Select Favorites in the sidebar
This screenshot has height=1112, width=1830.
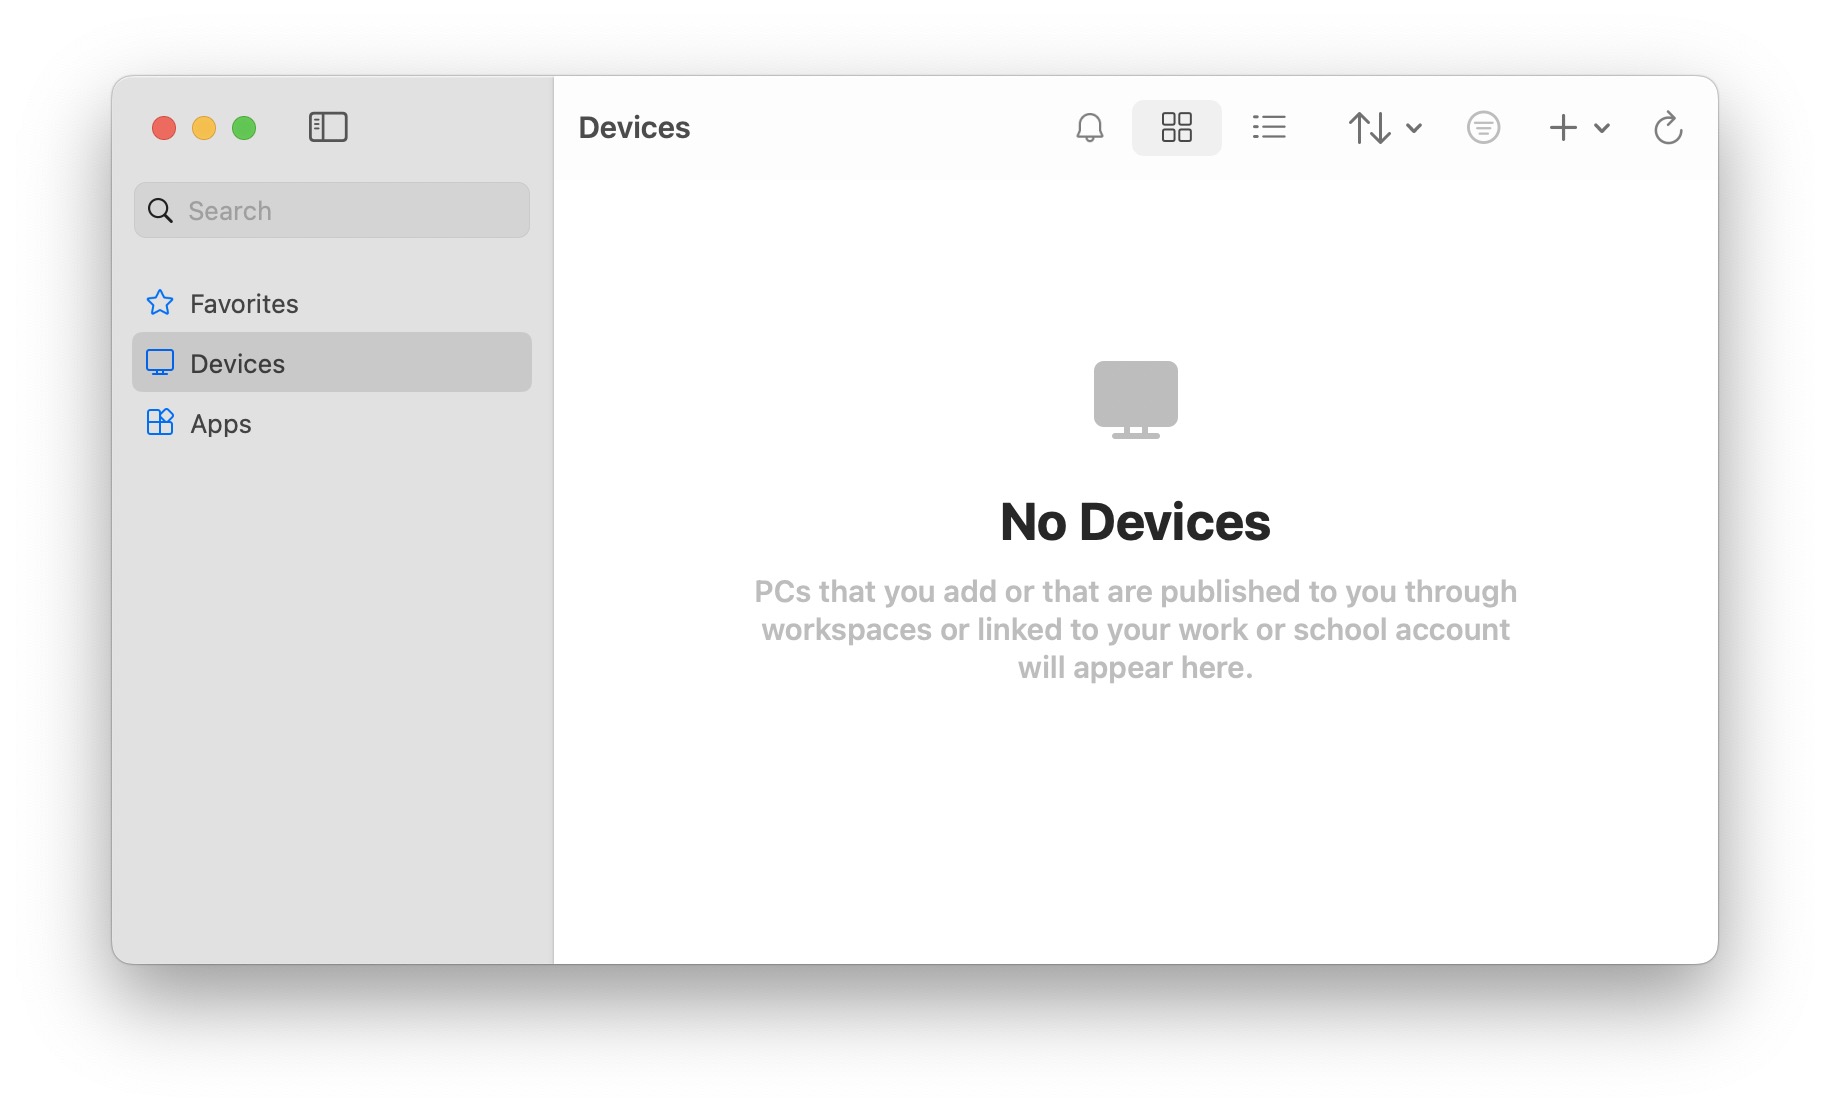243,303
